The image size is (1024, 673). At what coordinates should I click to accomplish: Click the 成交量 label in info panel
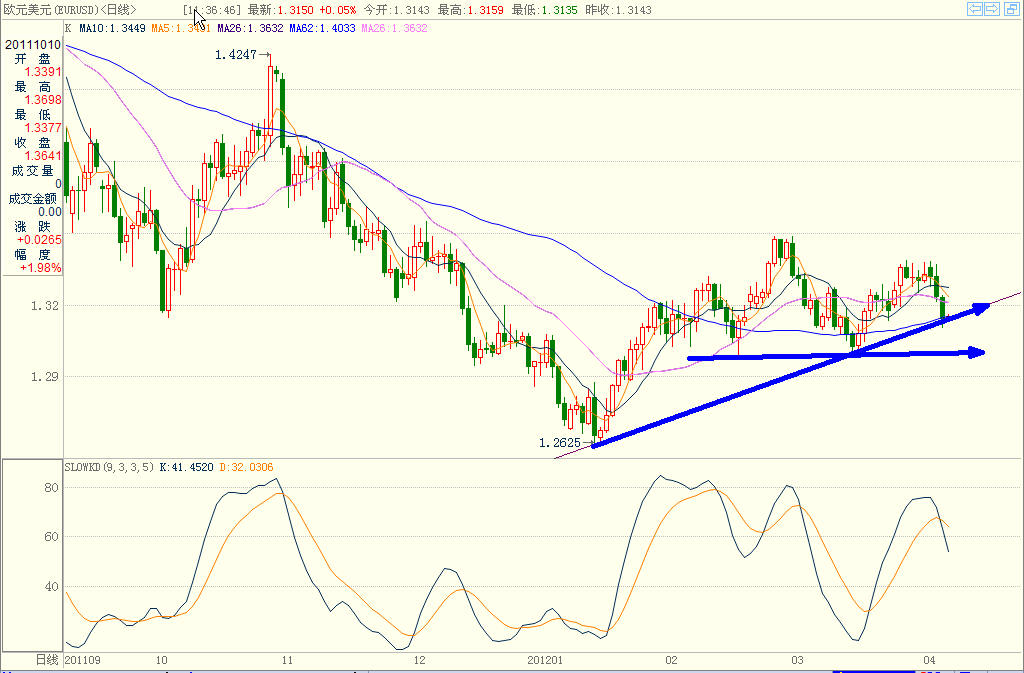(x=32, y=170)
